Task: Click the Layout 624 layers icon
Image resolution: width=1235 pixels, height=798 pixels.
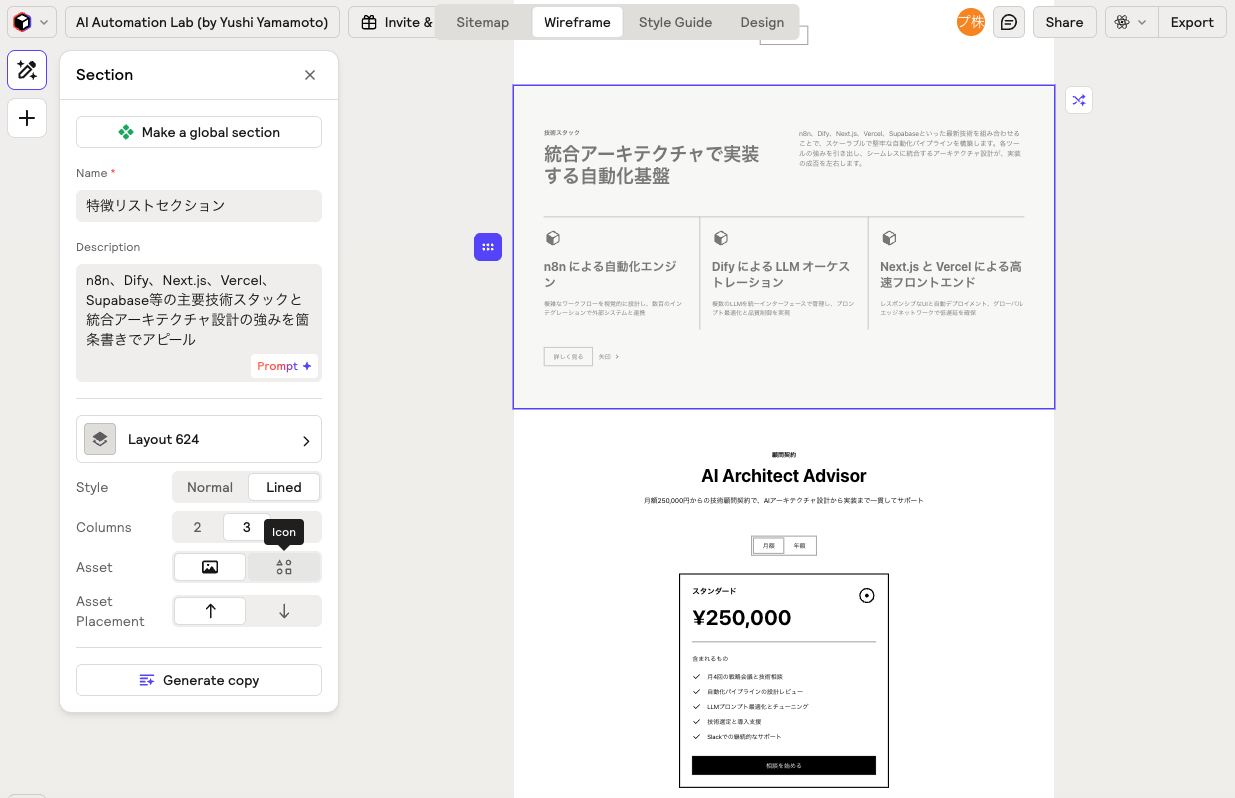Action: (100, 439)
